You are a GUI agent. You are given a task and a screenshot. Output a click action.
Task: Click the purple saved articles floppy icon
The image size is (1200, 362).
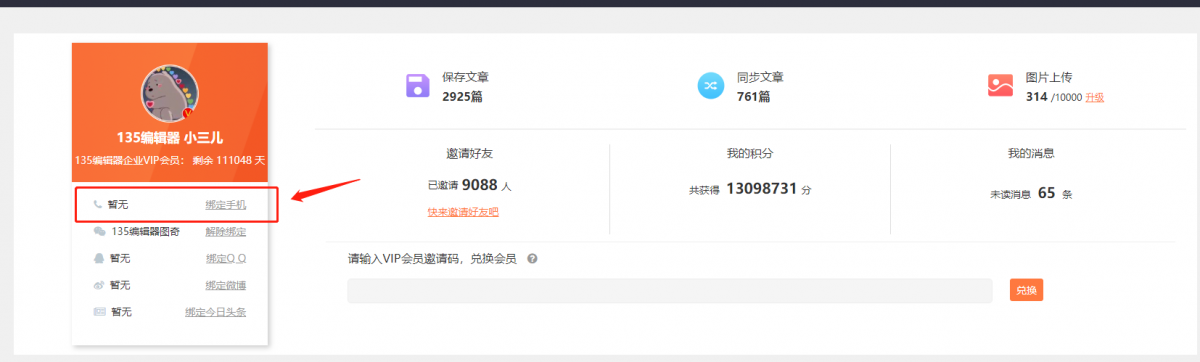point(418,86)
